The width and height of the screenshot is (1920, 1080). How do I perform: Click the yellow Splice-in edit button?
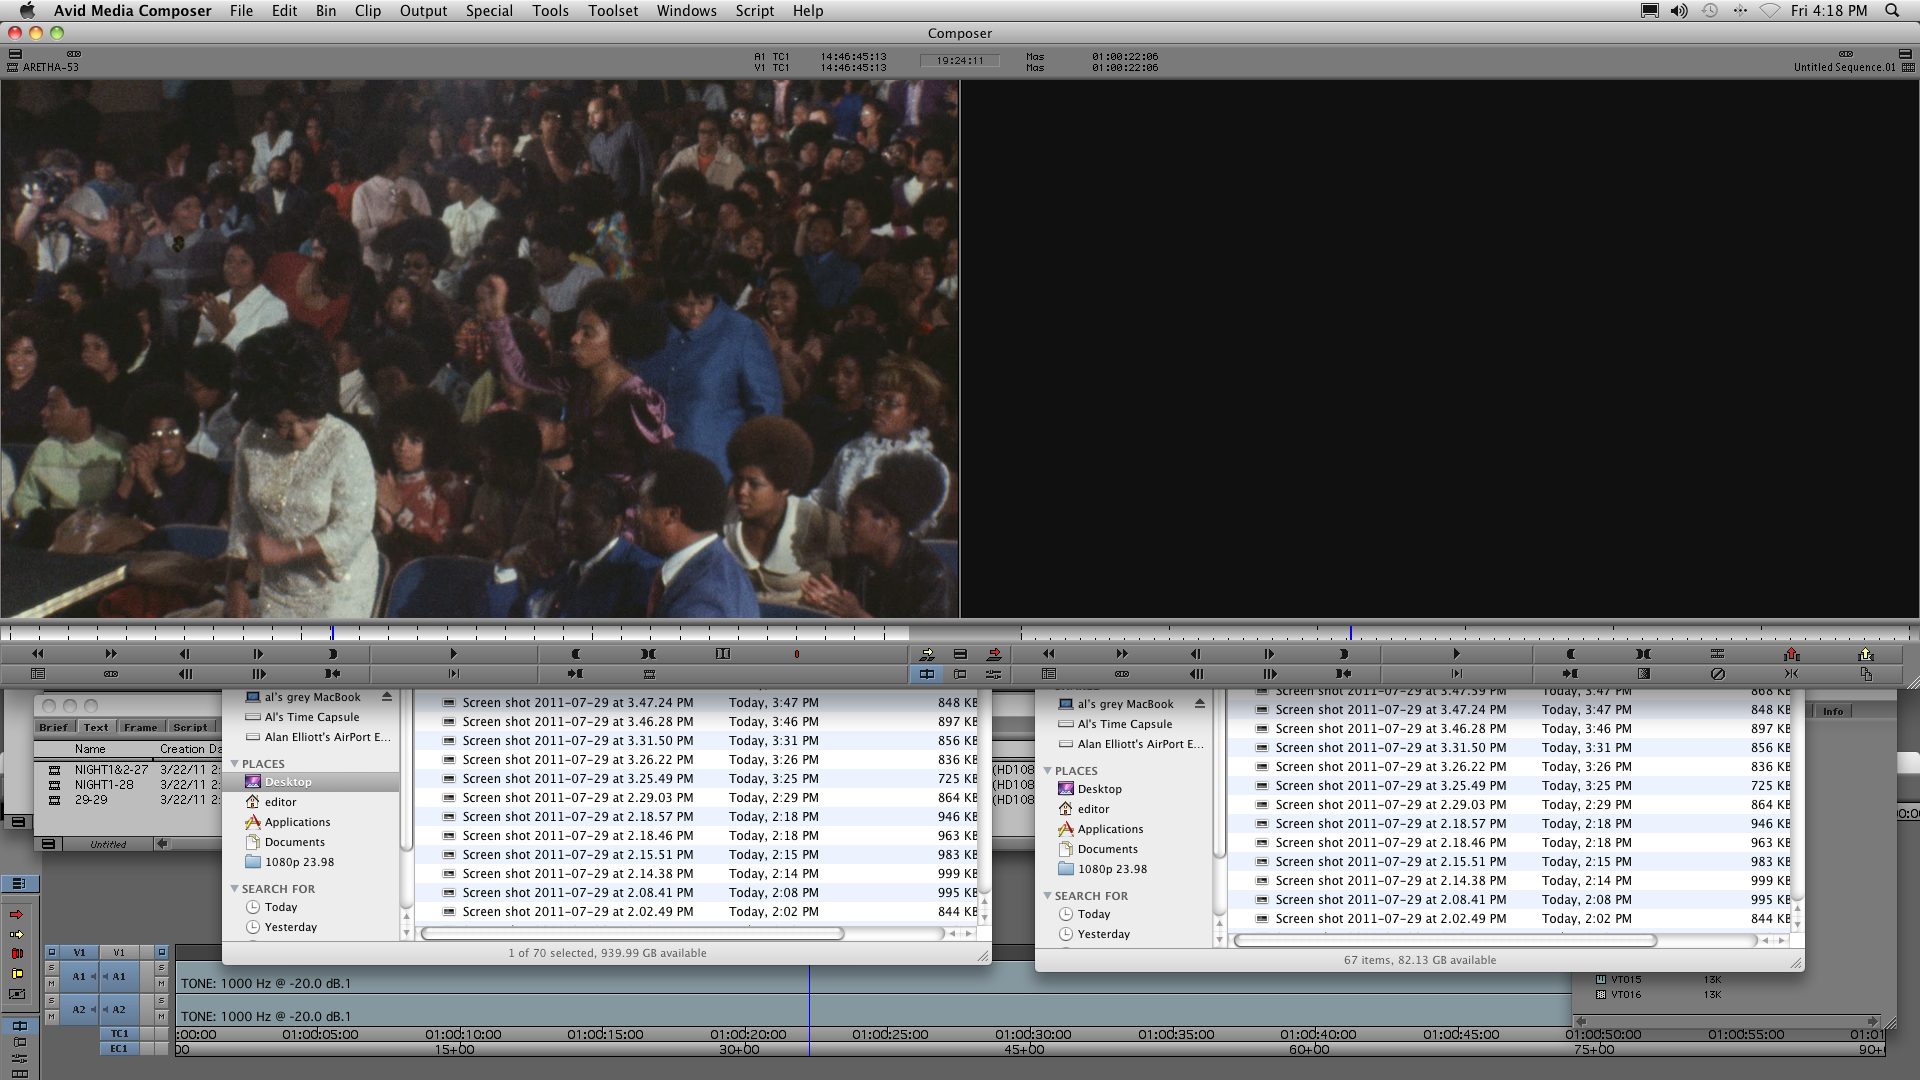click(x=926, y=654)
